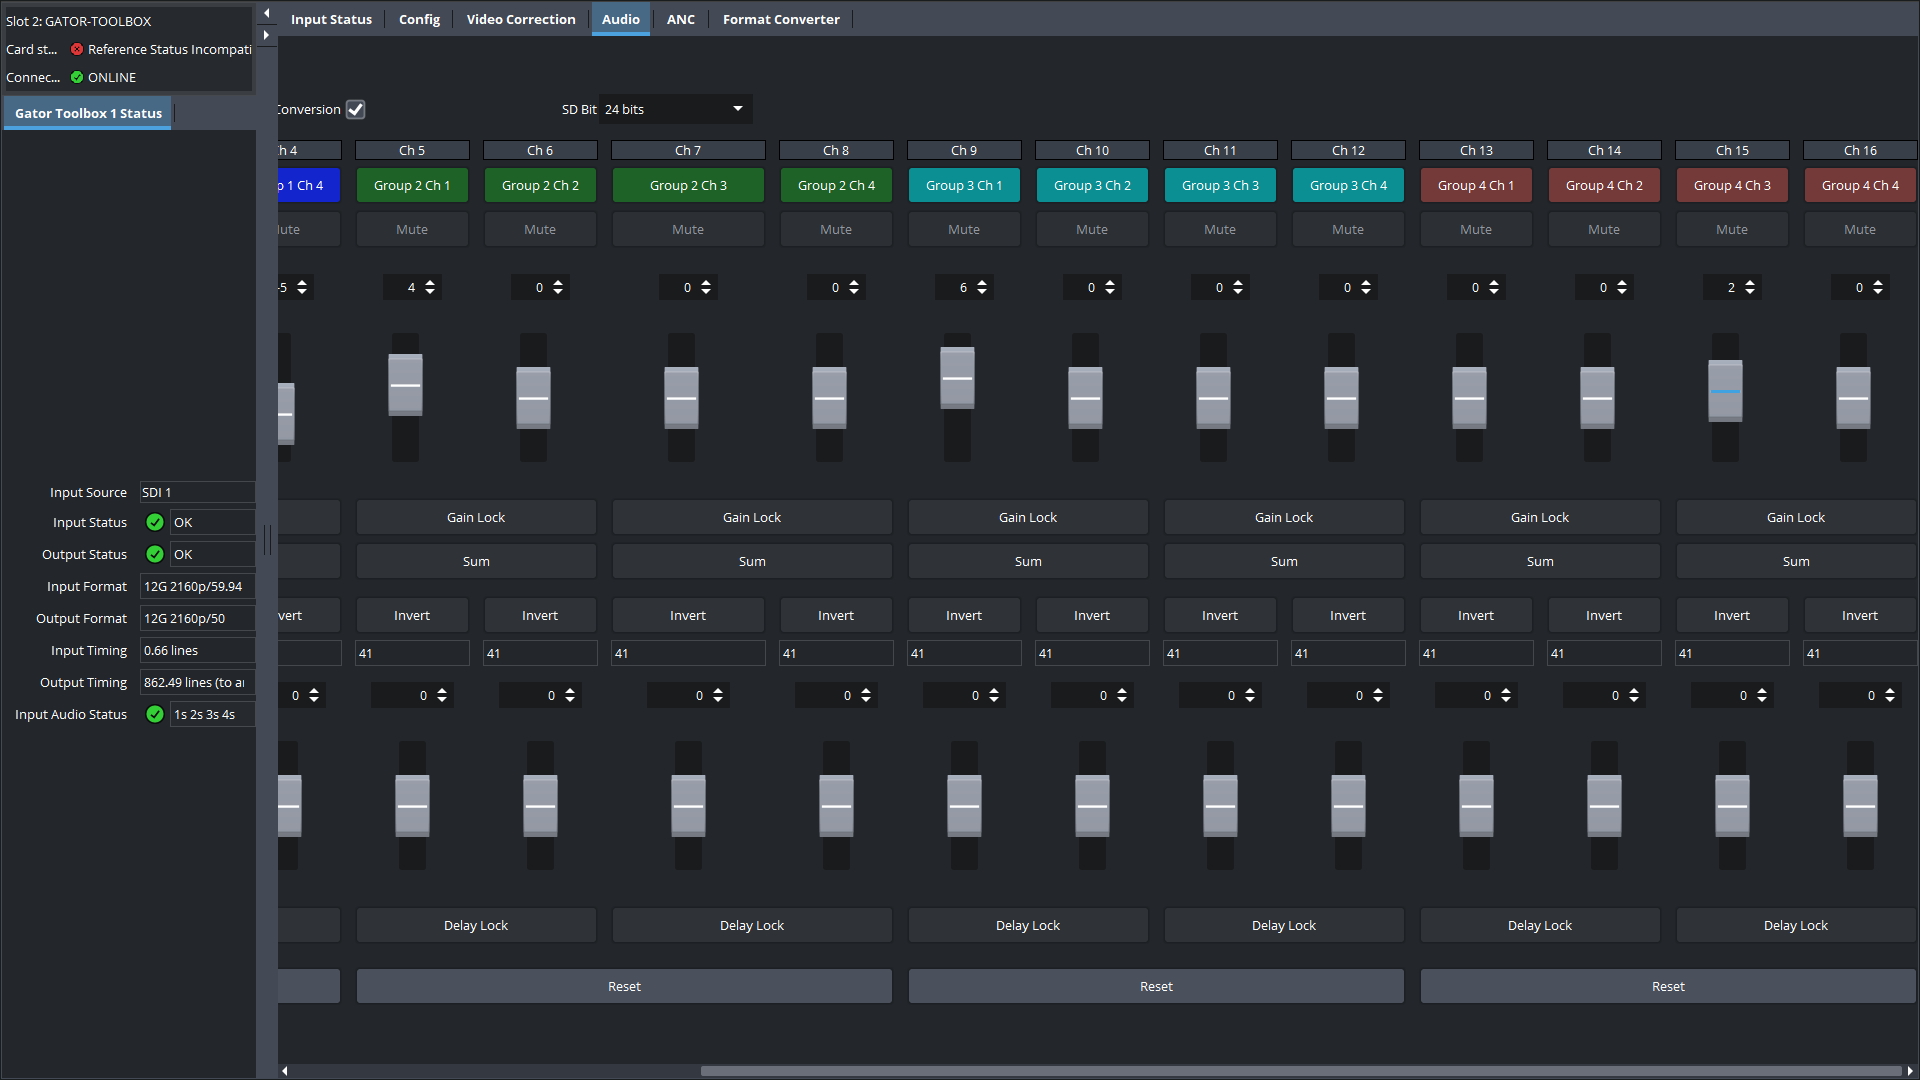This screenshot has width=1920, height=1080.
Task: Click the Ch 6 delay fader handle
Action: (x=540, y=806)
